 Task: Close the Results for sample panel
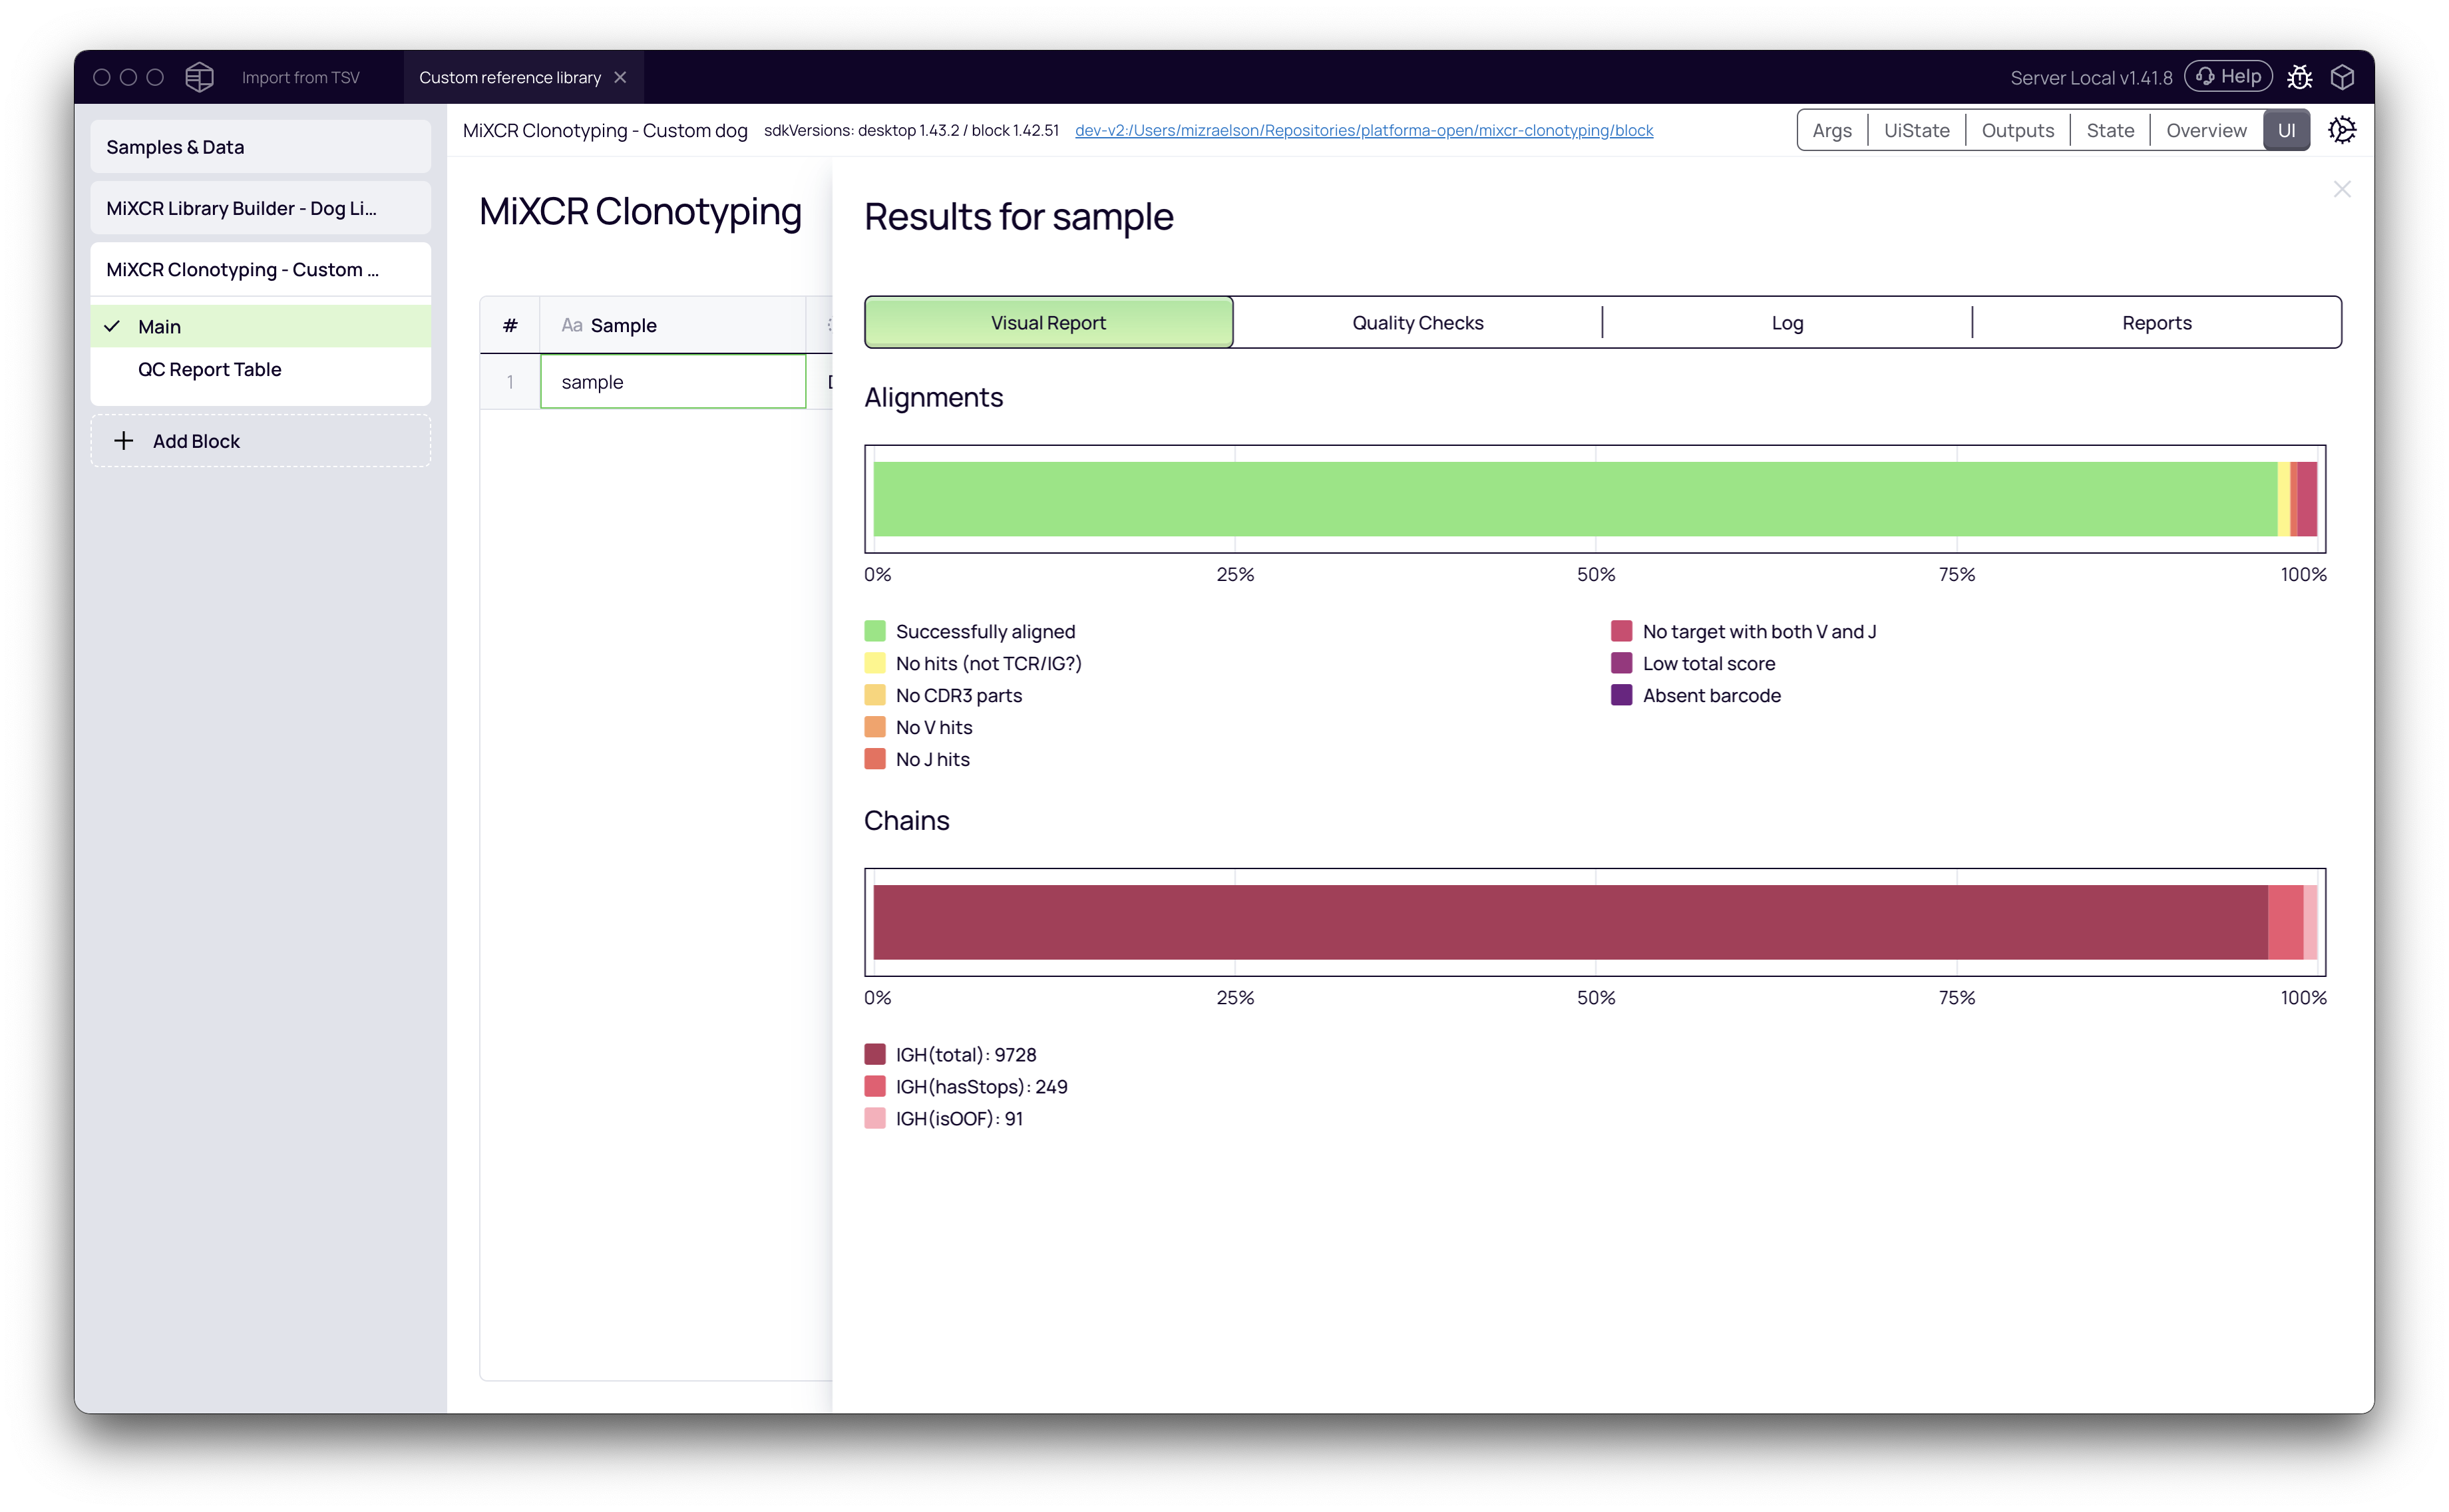click(2341, 189)
